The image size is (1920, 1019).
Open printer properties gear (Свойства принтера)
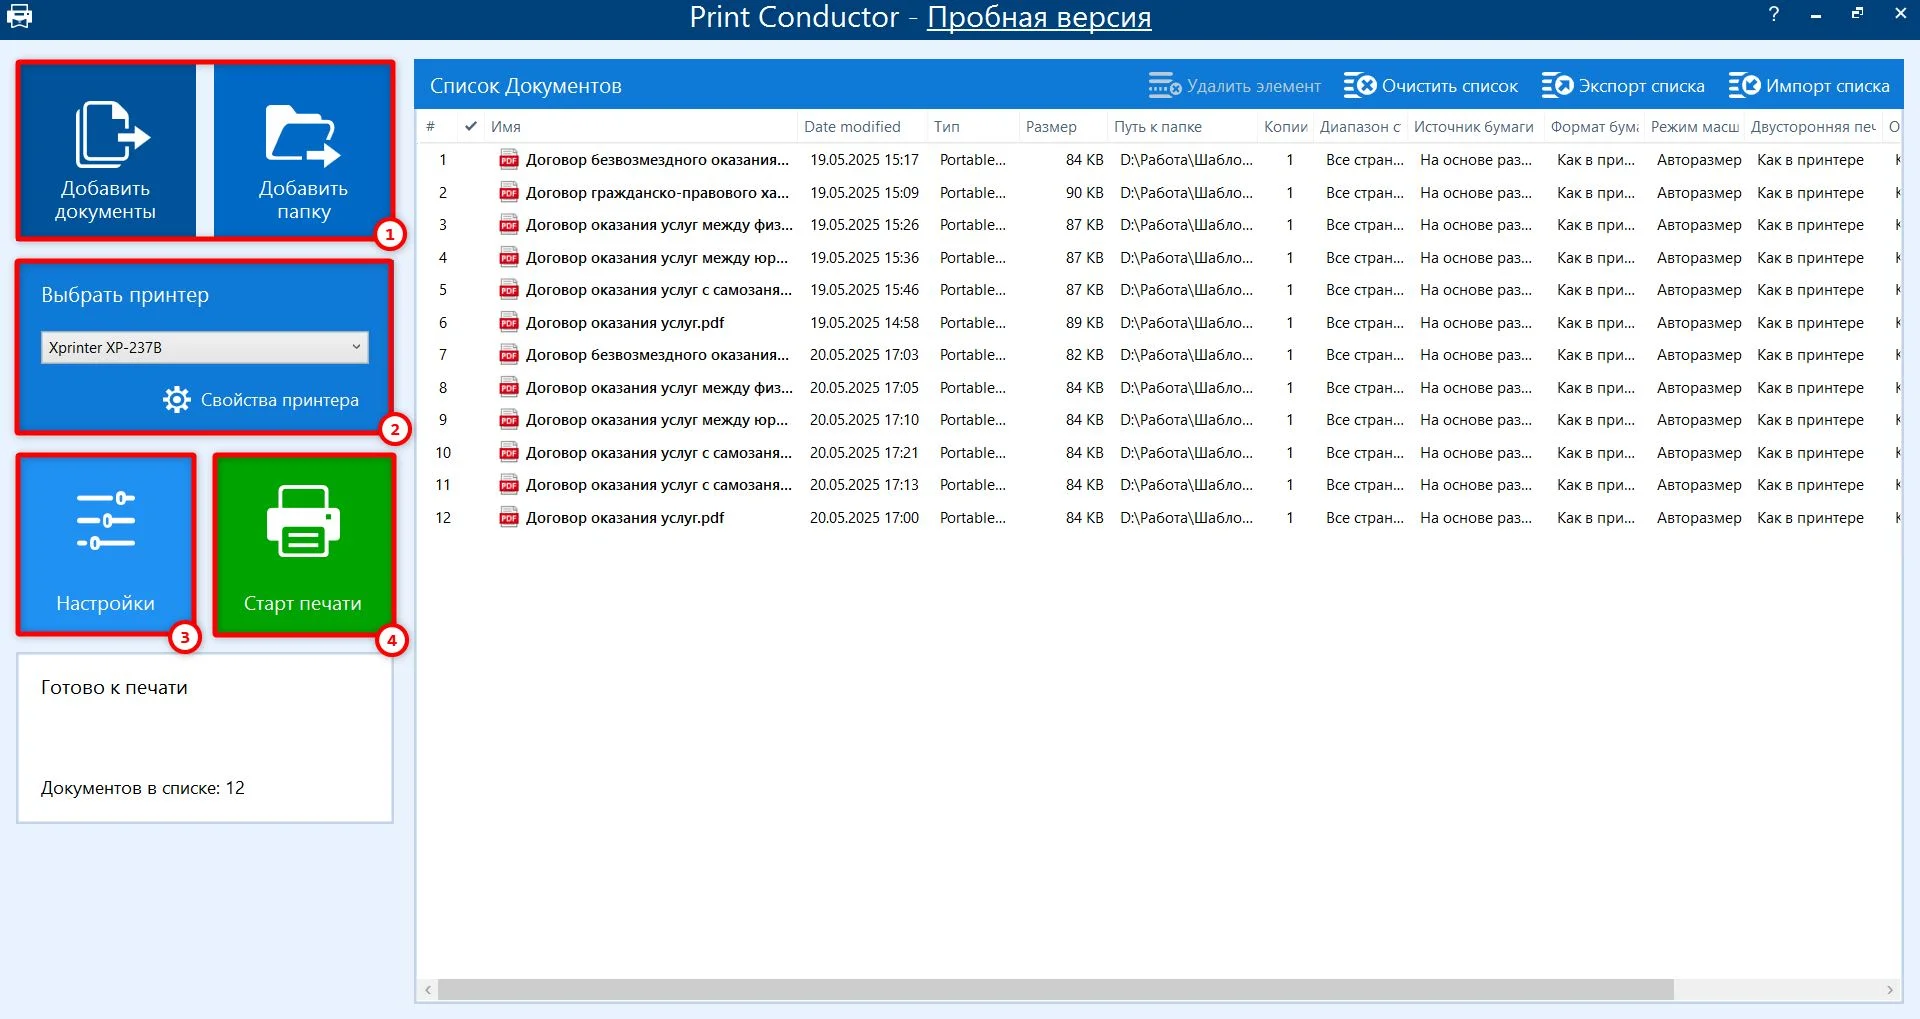[x=177, y=400]
